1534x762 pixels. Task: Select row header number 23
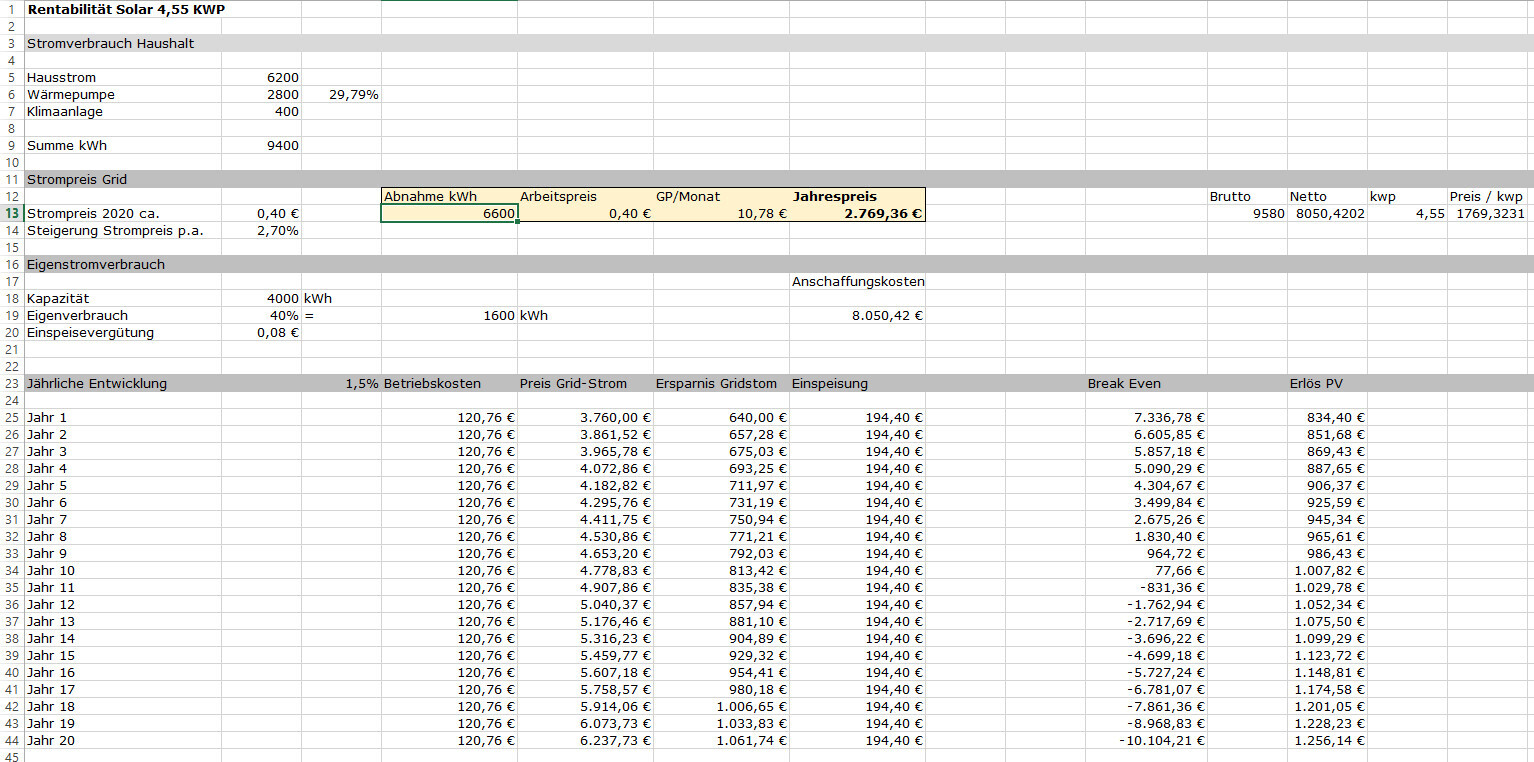12,384
